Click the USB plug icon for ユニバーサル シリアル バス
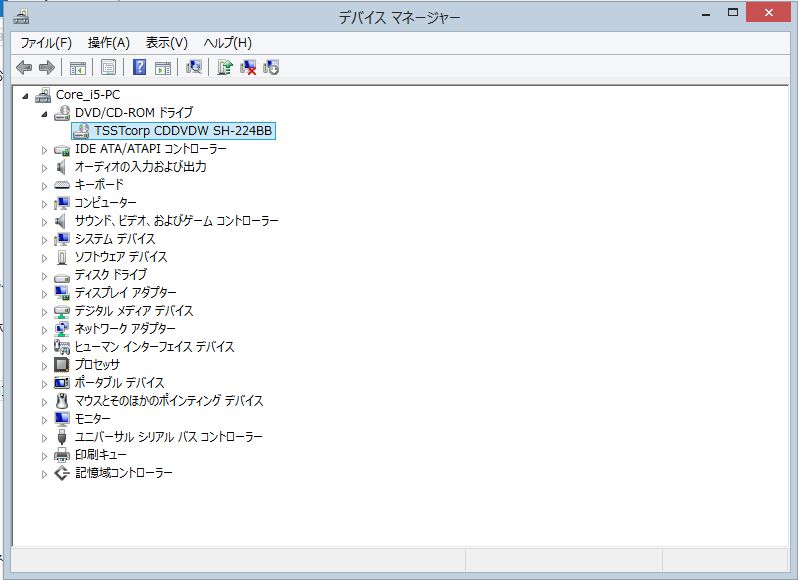 (x=62, y=437)
